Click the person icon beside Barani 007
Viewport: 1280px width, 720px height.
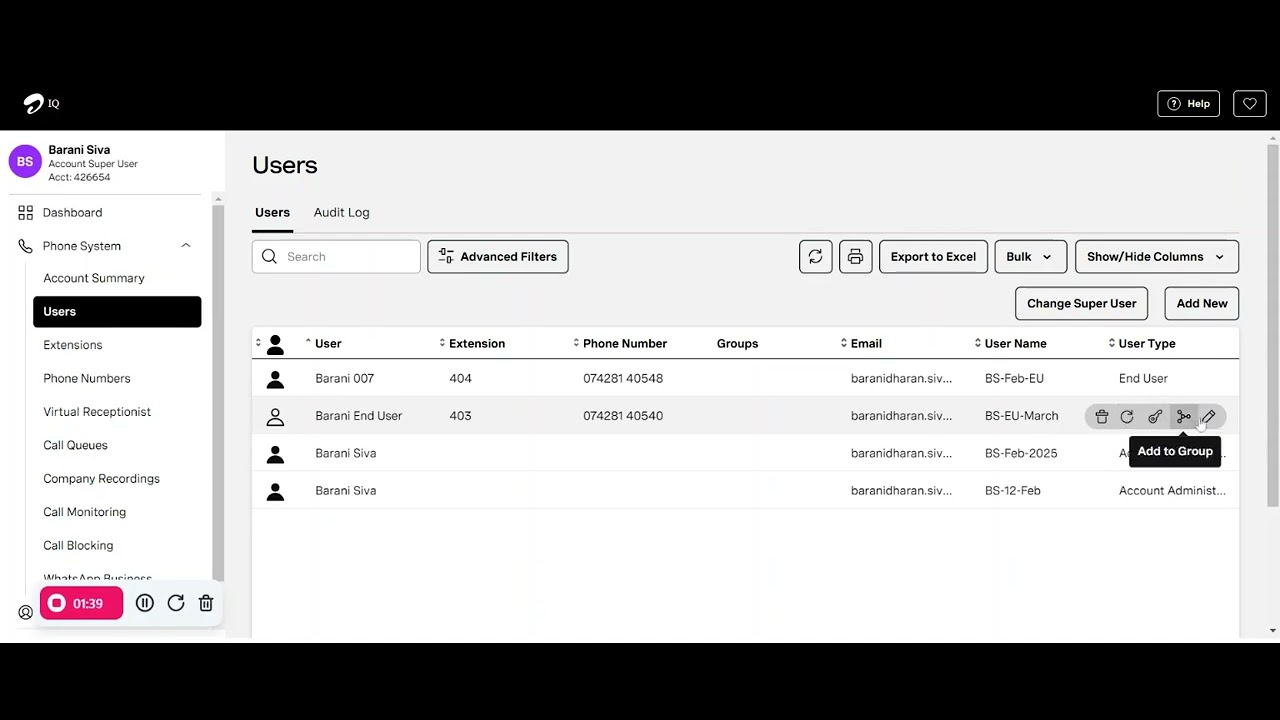tap(275, 379)
